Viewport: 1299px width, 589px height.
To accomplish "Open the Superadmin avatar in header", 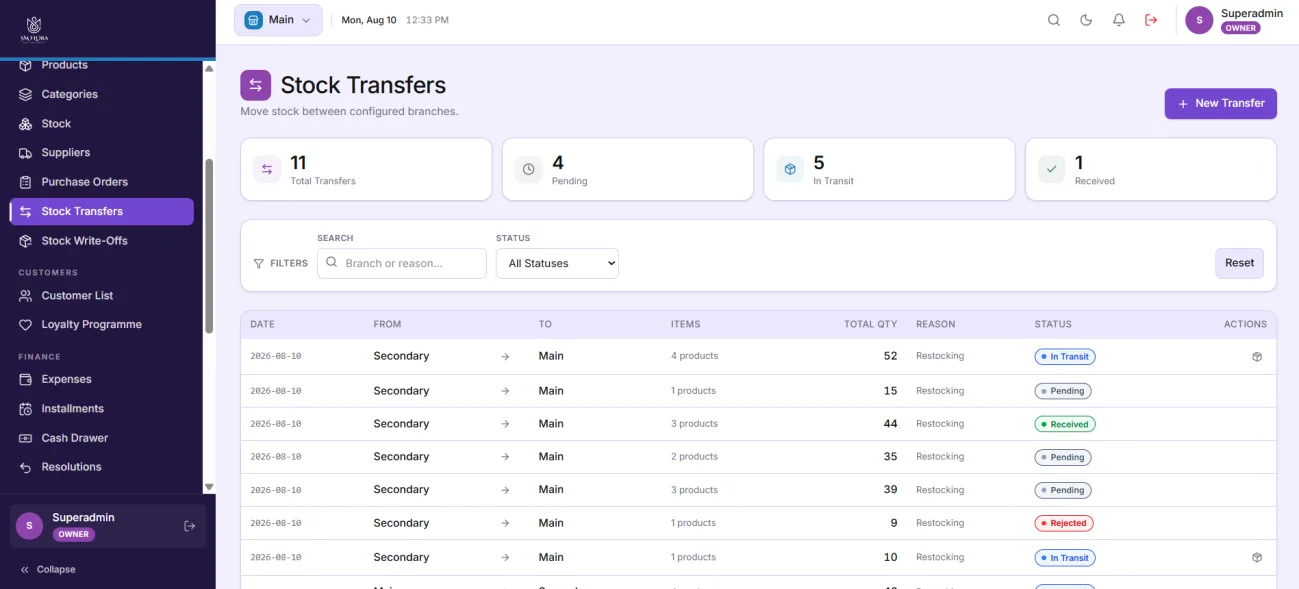I will point(1199,20).
